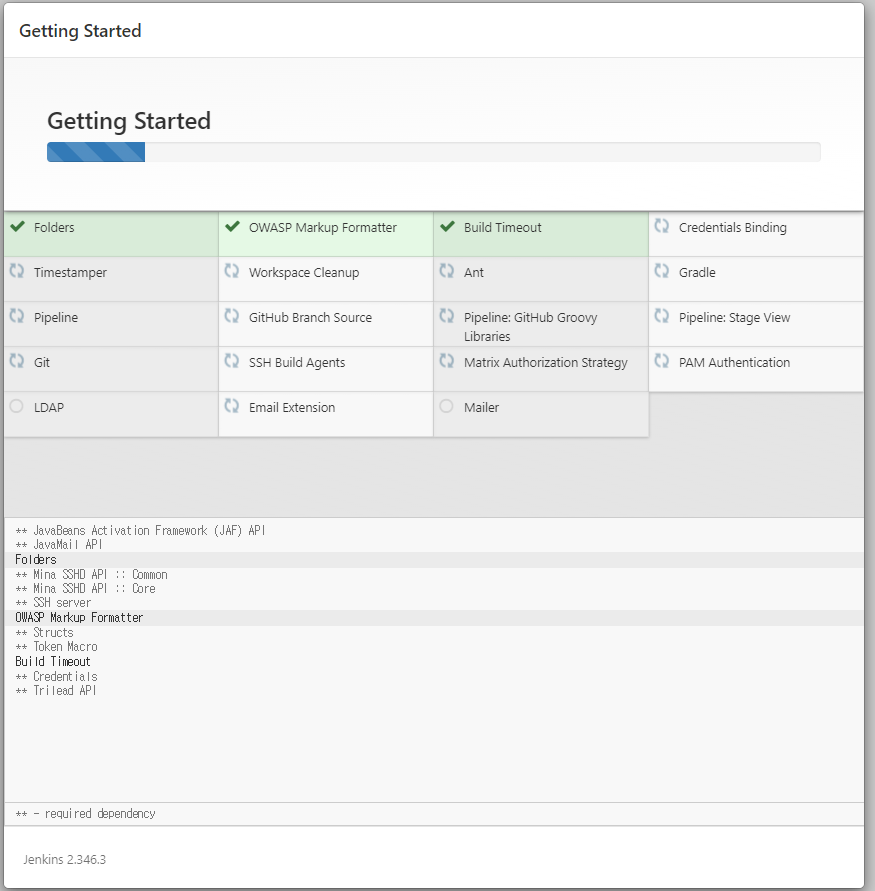The width and height of the screenshot is (875, 891).
Task: Select the LDAP plugin label
Action: pyautogui.click(x=49, y=407)
